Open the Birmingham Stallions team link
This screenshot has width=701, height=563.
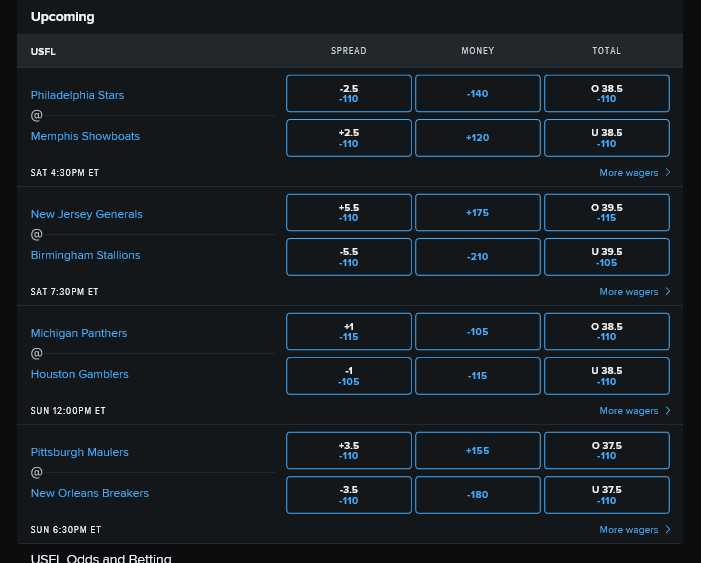click(x=85, y=255)
